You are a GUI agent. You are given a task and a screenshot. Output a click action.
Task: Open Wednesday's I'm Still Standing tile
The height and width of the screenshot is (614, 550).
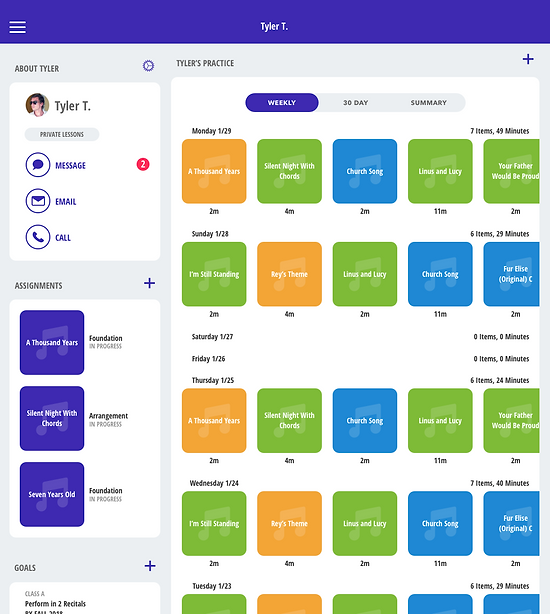click(214, 524)
